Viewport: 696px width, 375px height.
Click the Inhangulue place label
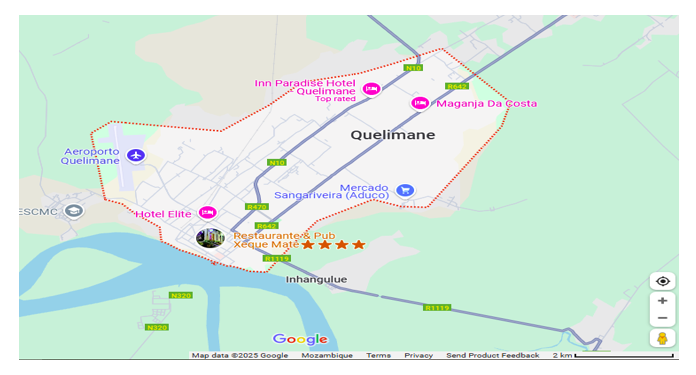tap(316, 280)
